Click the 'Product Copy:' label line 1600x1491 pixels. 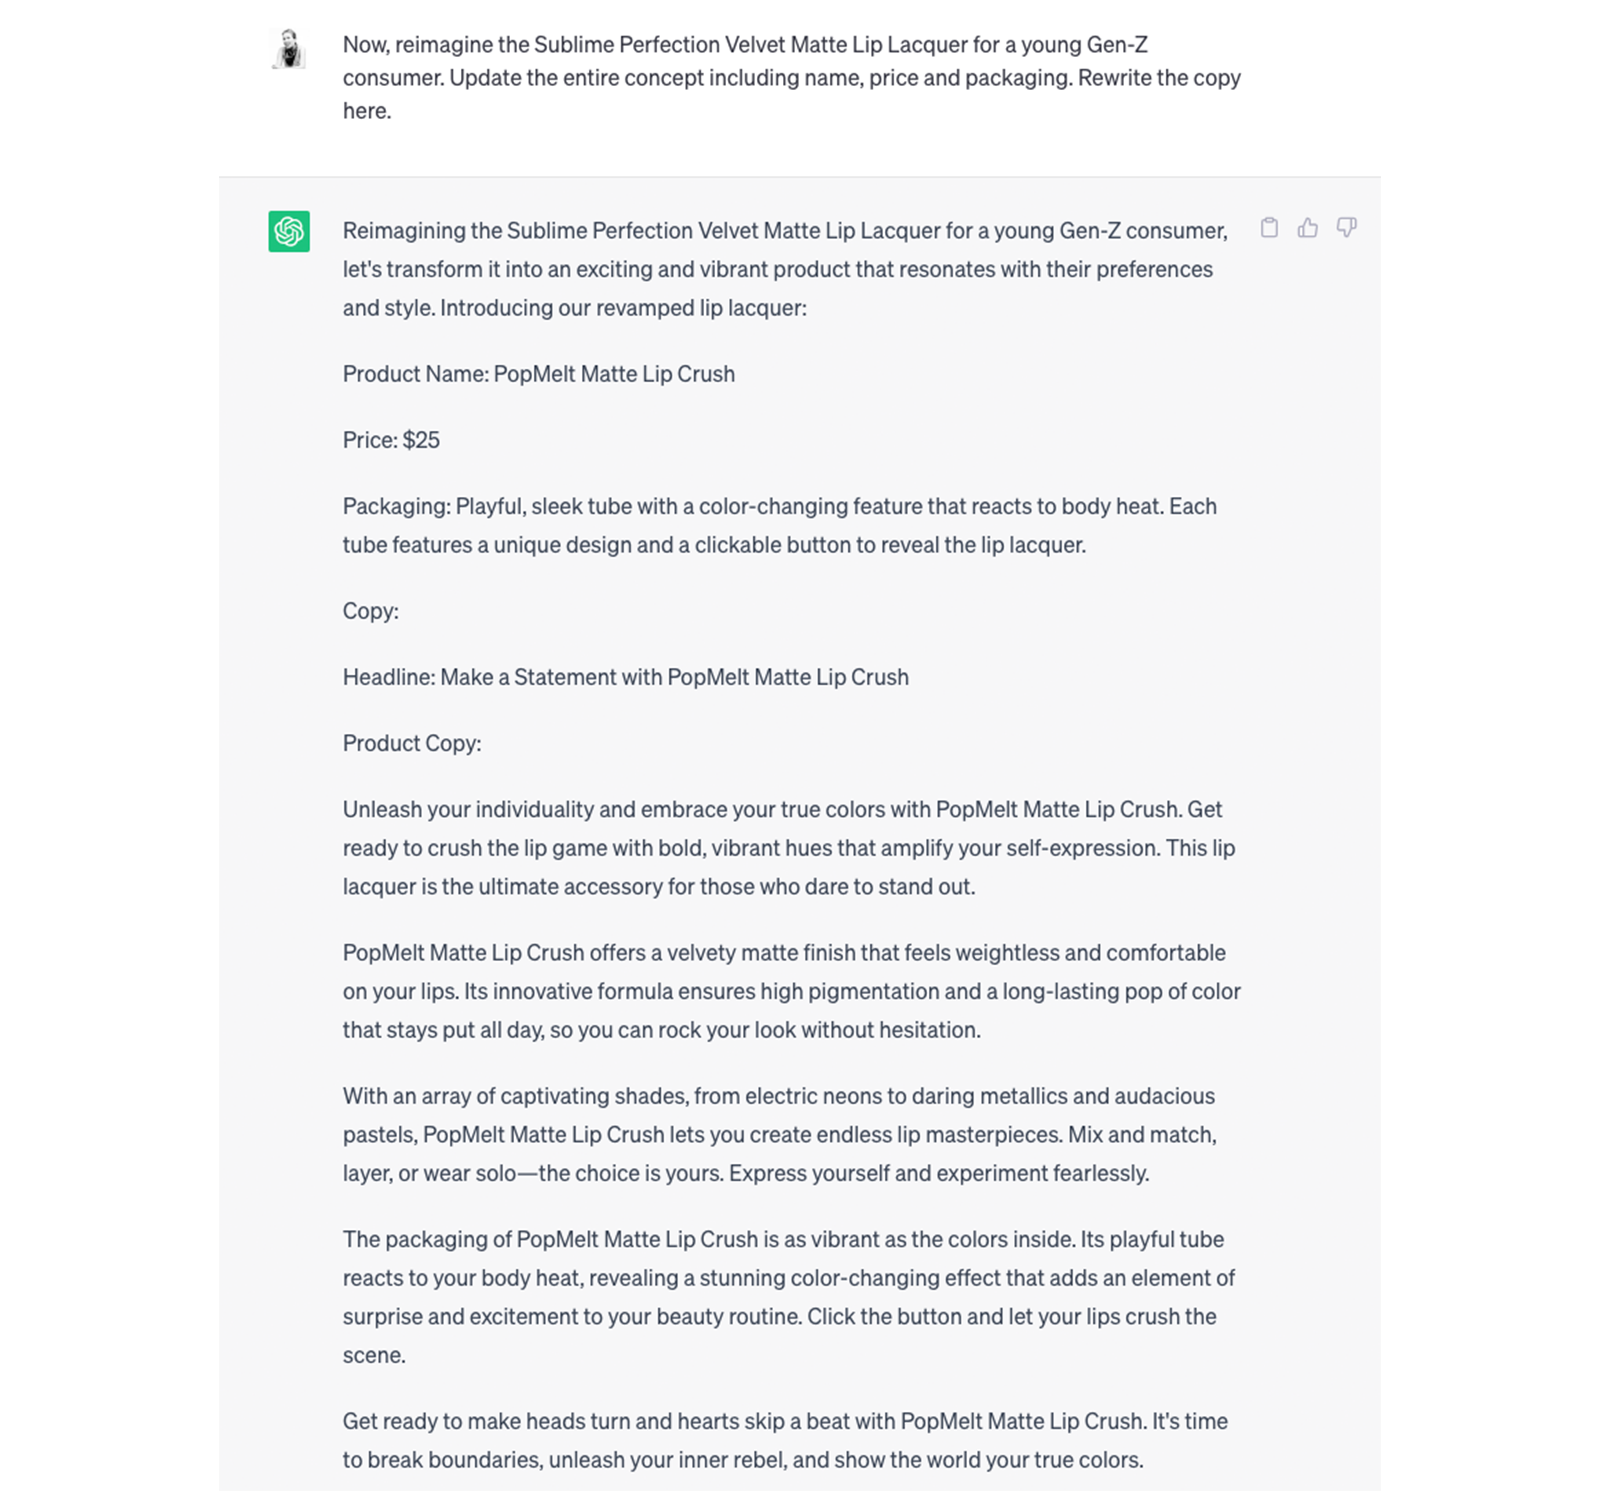coord(411,743)
